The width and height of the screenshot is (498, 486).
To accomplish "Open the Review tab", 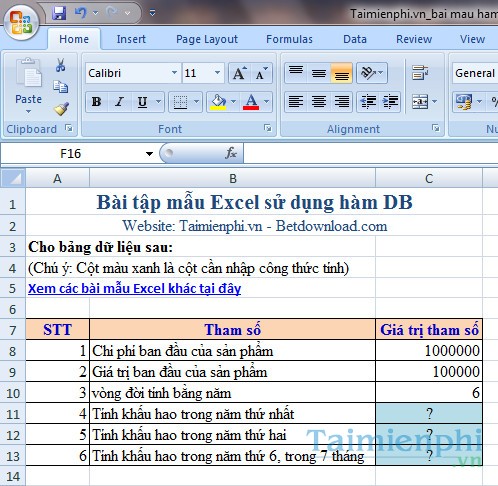I will click(414, 39).
